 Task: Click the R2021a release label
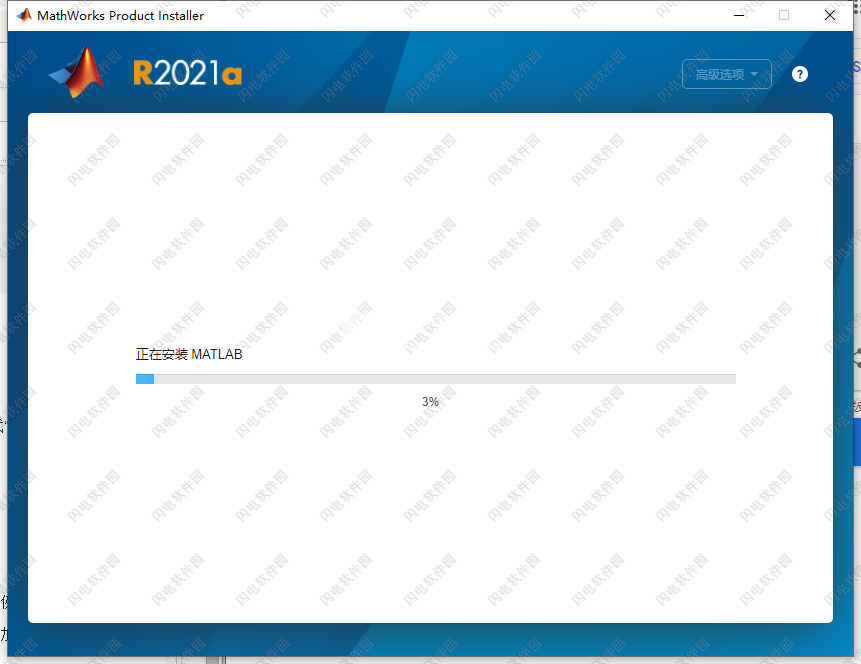coord(187,74)
